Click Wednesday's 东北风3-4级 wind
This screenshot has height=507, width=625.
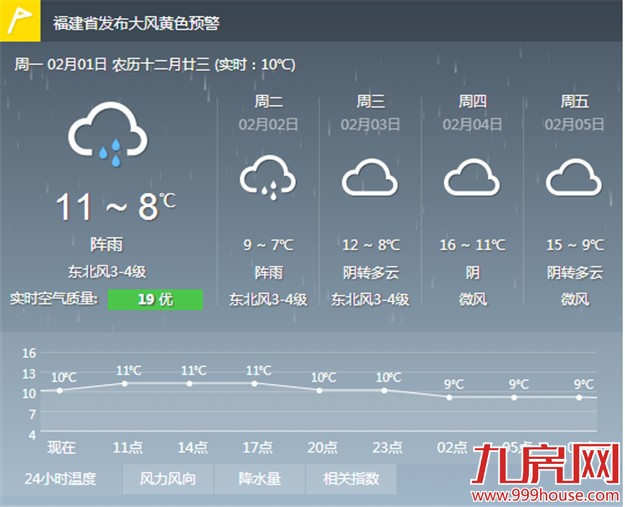pos(370,299)
